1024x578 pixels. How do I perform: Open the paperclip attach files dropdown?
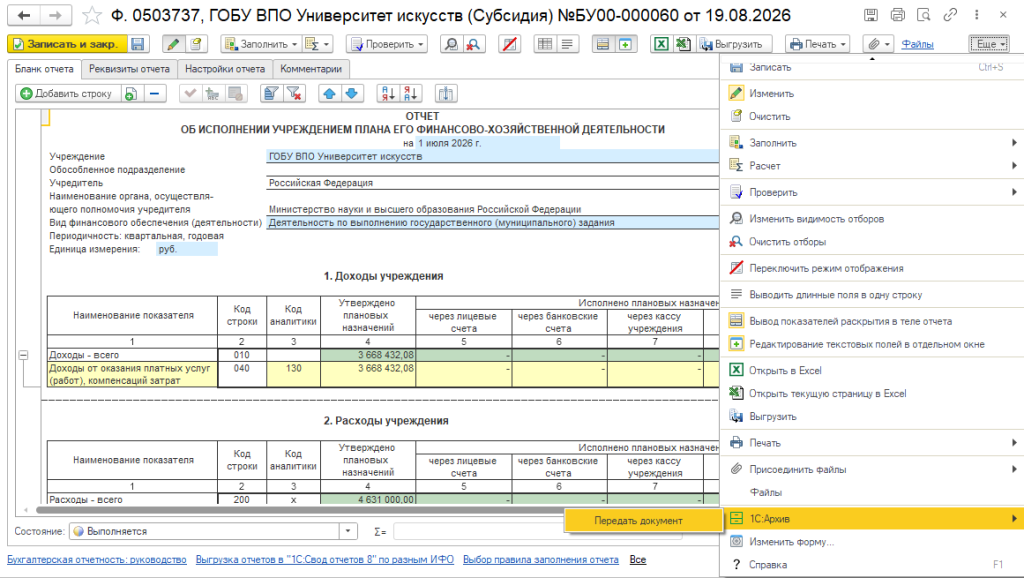click(x=878, y=44)
